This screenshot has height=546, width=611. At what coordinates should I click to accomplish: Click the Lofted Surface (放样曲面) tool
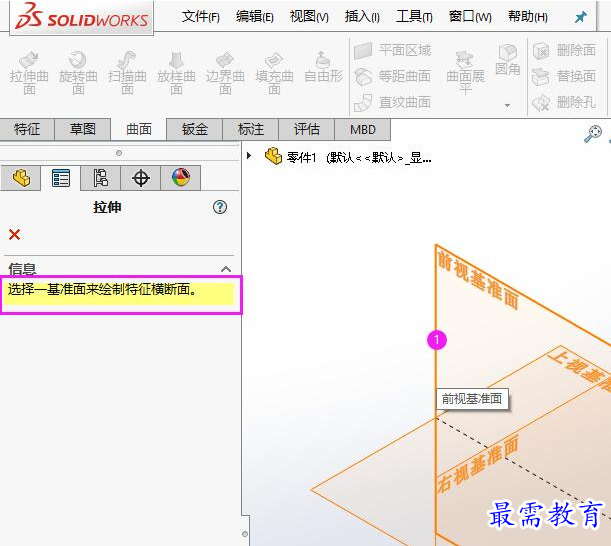[x=176, y=73]
